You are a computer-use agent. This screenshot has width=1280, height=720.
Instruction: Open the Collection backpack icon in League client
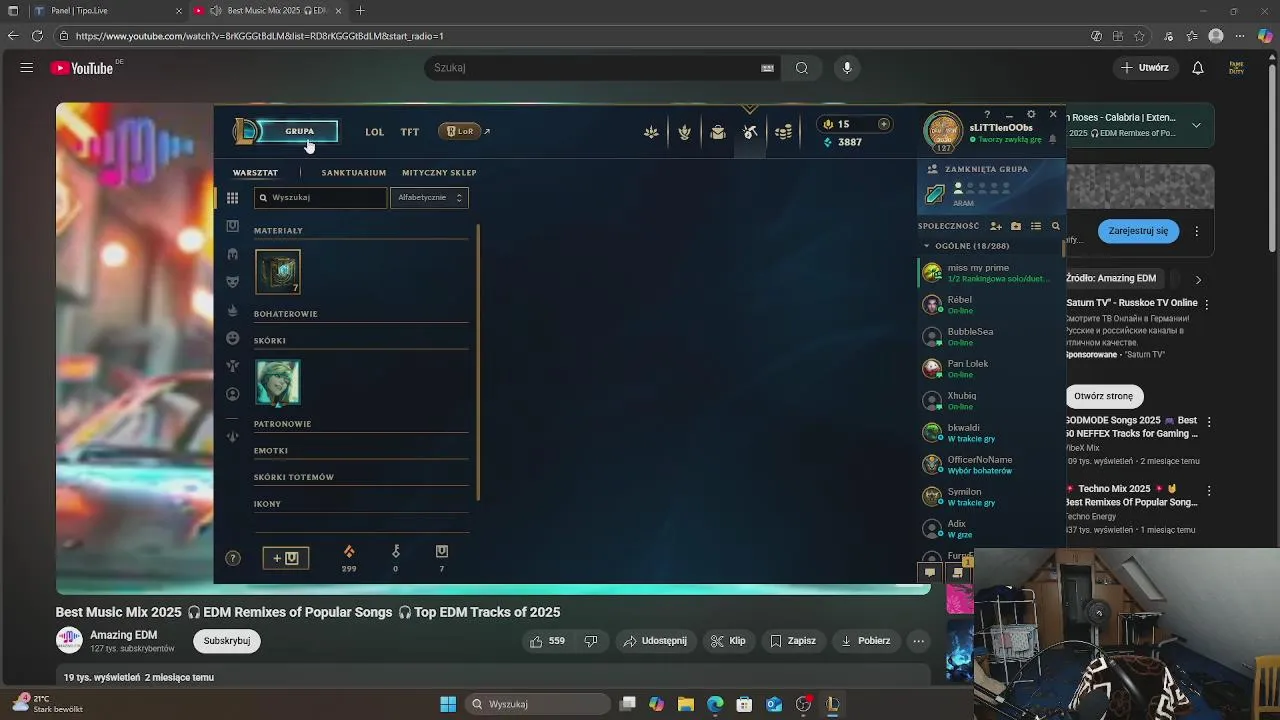tap(718, 132)
